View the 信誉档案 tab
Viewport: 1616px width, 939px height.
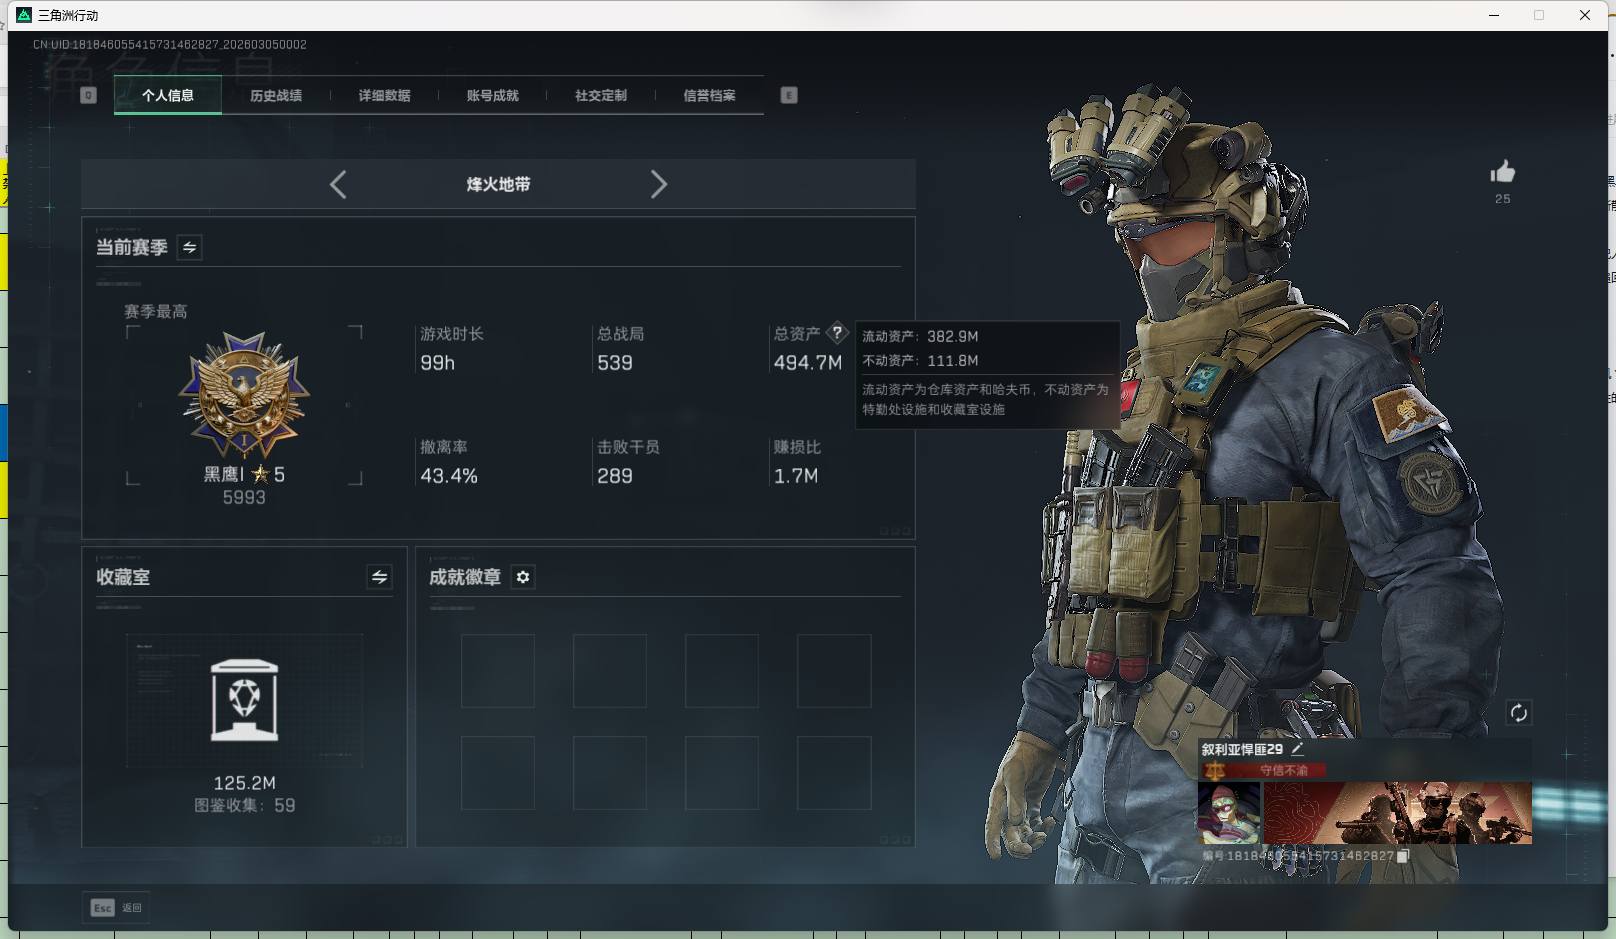709,95
